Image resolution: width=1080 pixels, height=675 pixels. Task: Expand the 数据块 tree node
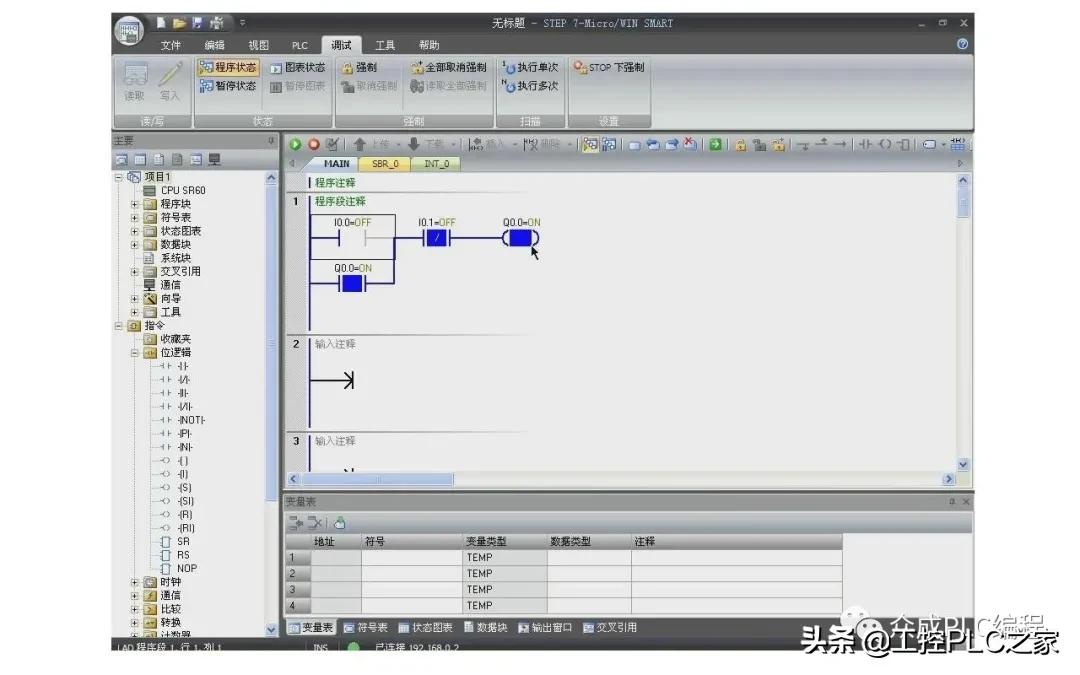pos(134,245)
